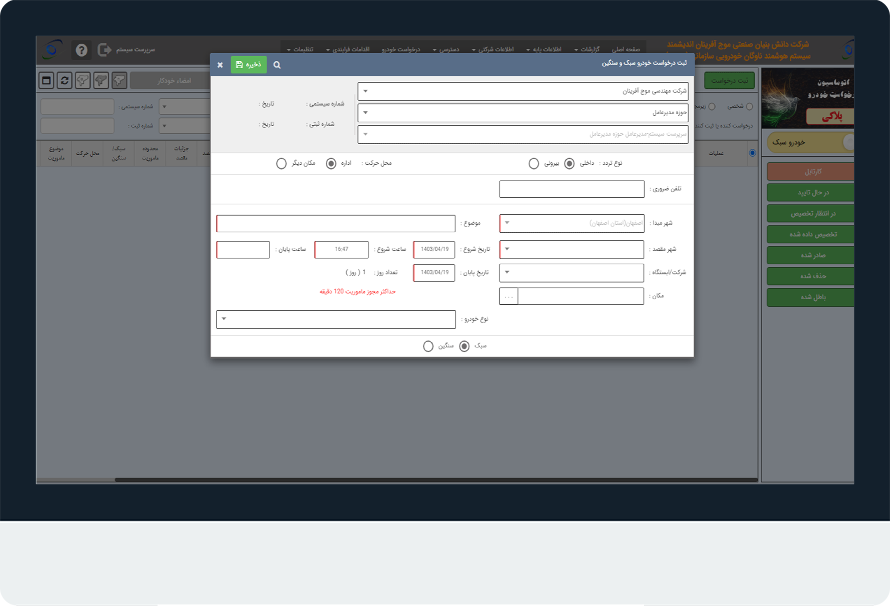Select the اداره departure radio option
The width and height of the screenshot is (890, 606).
(x=331, y=163)
